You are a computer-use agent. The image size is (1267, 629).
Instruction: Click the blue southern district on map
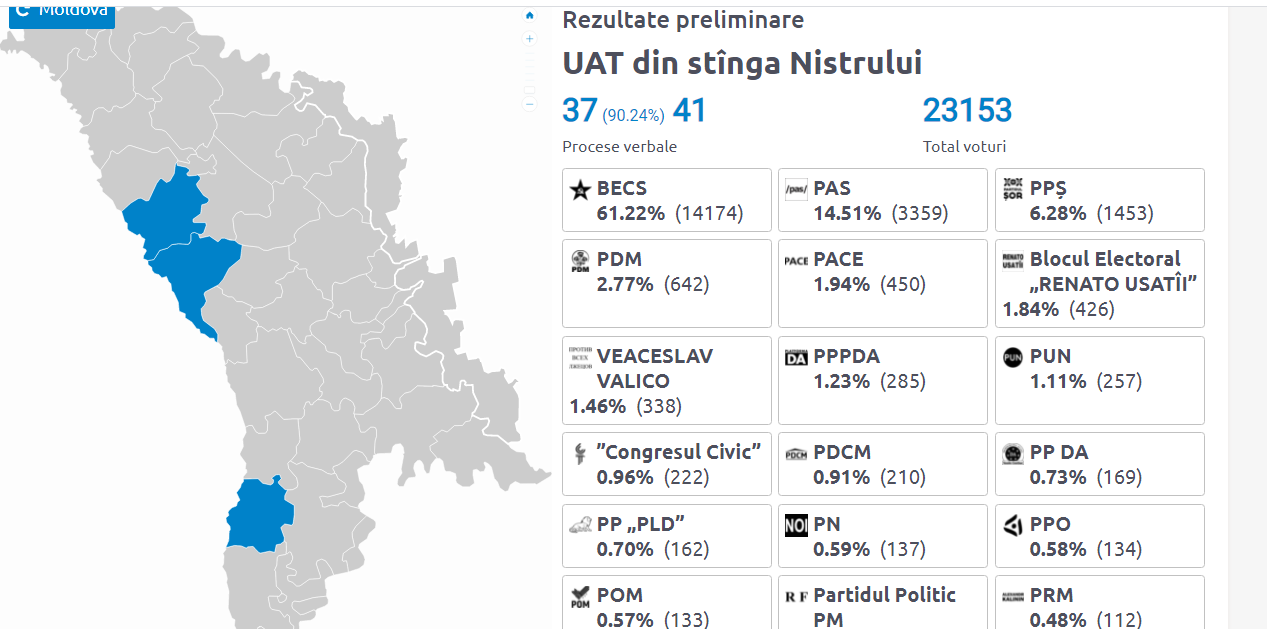(x=258, y=515)
